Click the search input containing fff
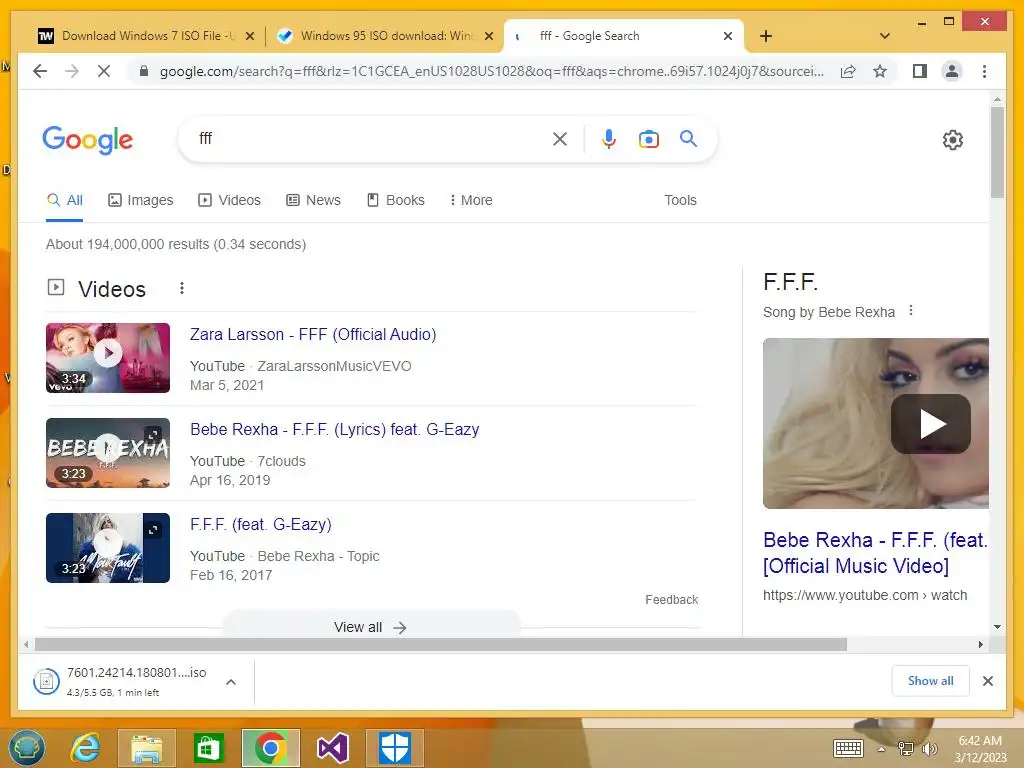The image size is (1024, 768). (x=372, y=138)
